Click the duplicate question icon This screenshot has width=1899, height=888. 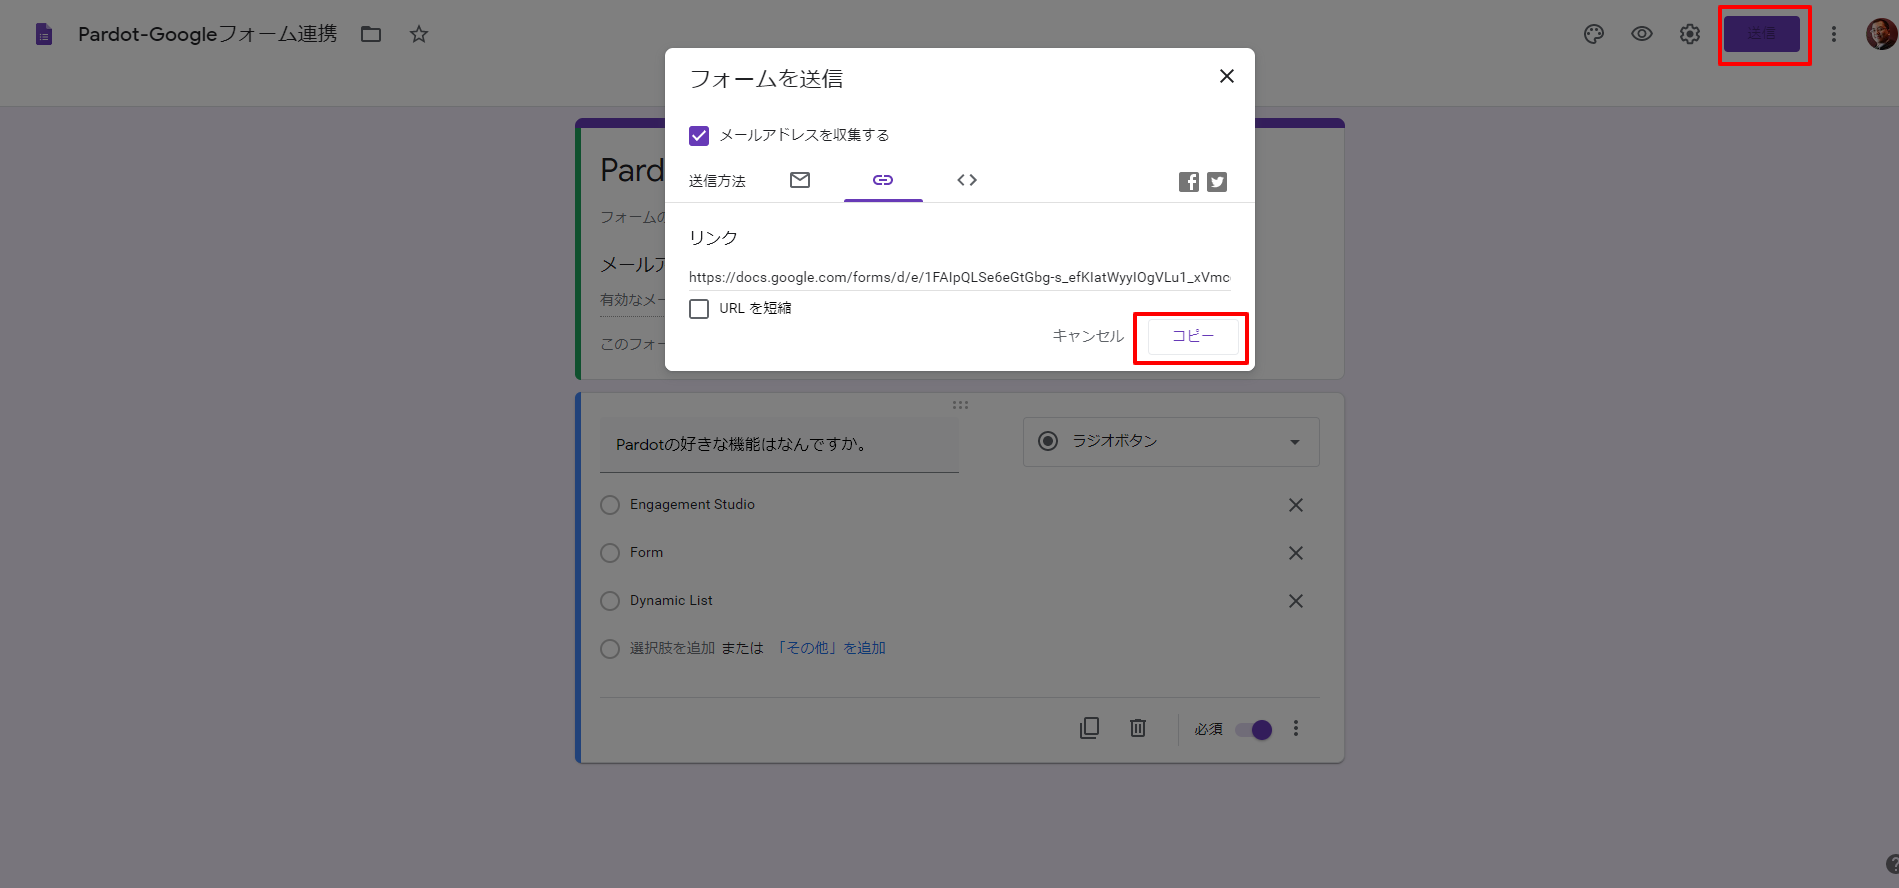tap(1090, 728)
